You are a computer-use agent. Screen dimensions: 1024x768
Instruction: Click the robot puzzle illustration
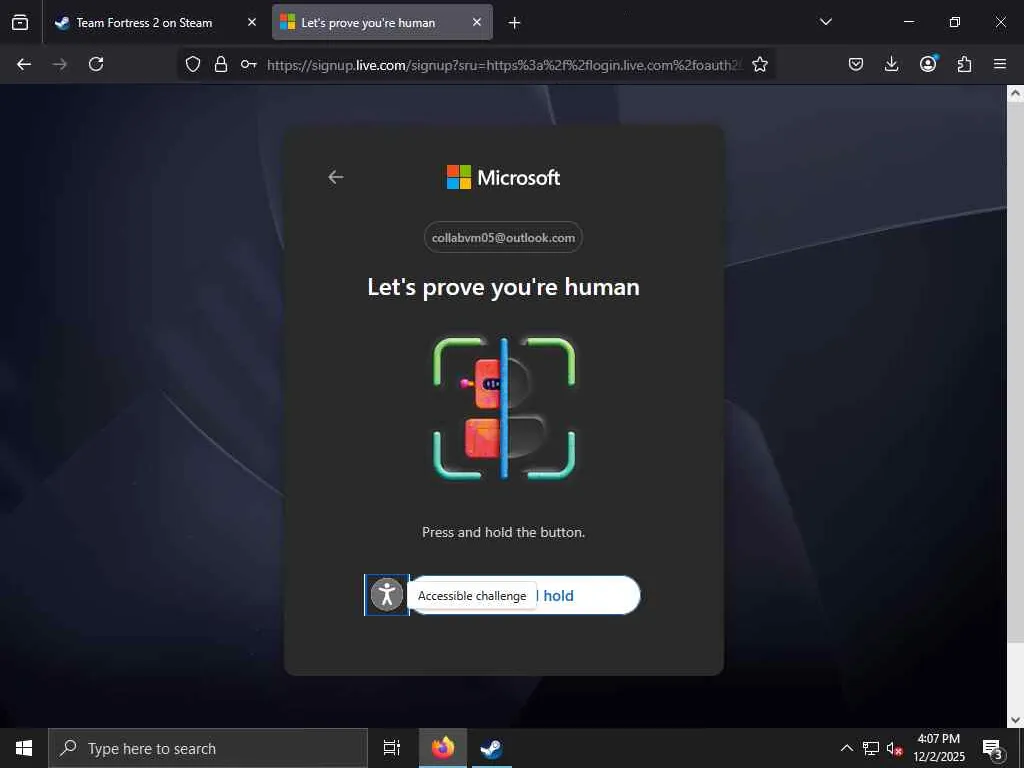(x=504, y=408)
